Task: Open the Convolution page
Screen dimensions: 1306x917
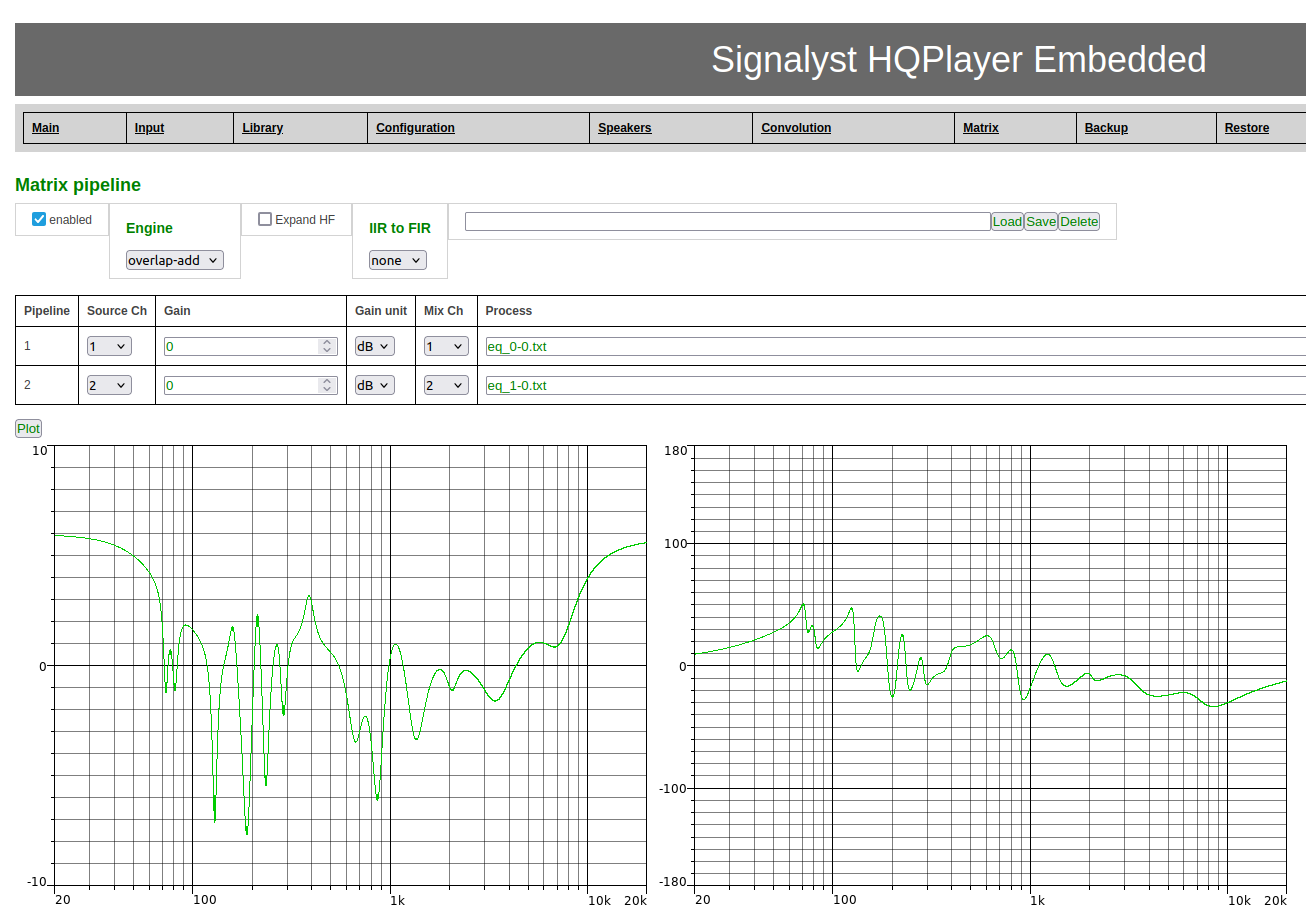Action: 796,128
